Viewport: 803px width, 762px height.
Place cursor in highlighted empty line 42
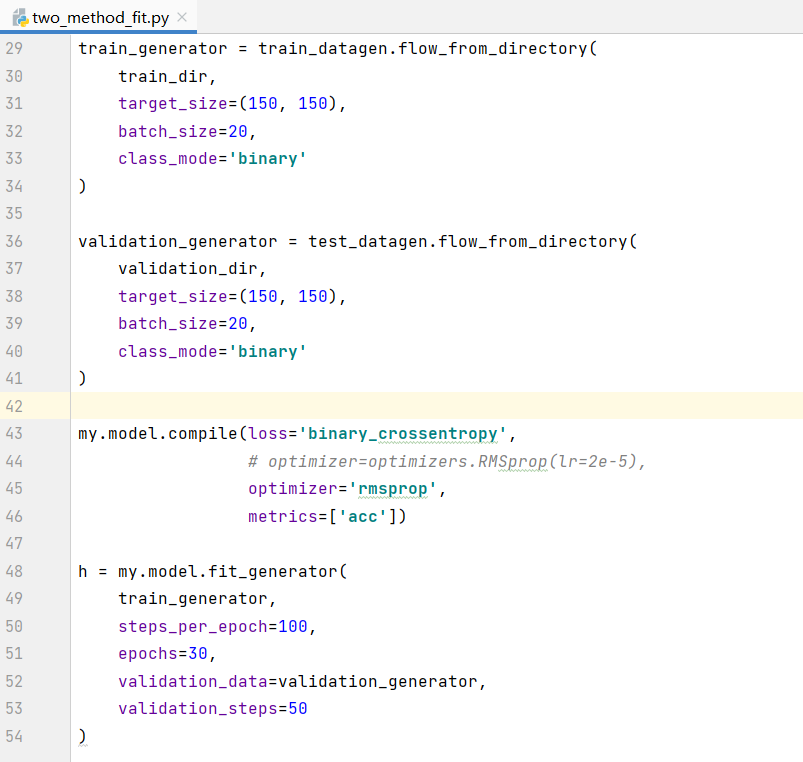437,406
